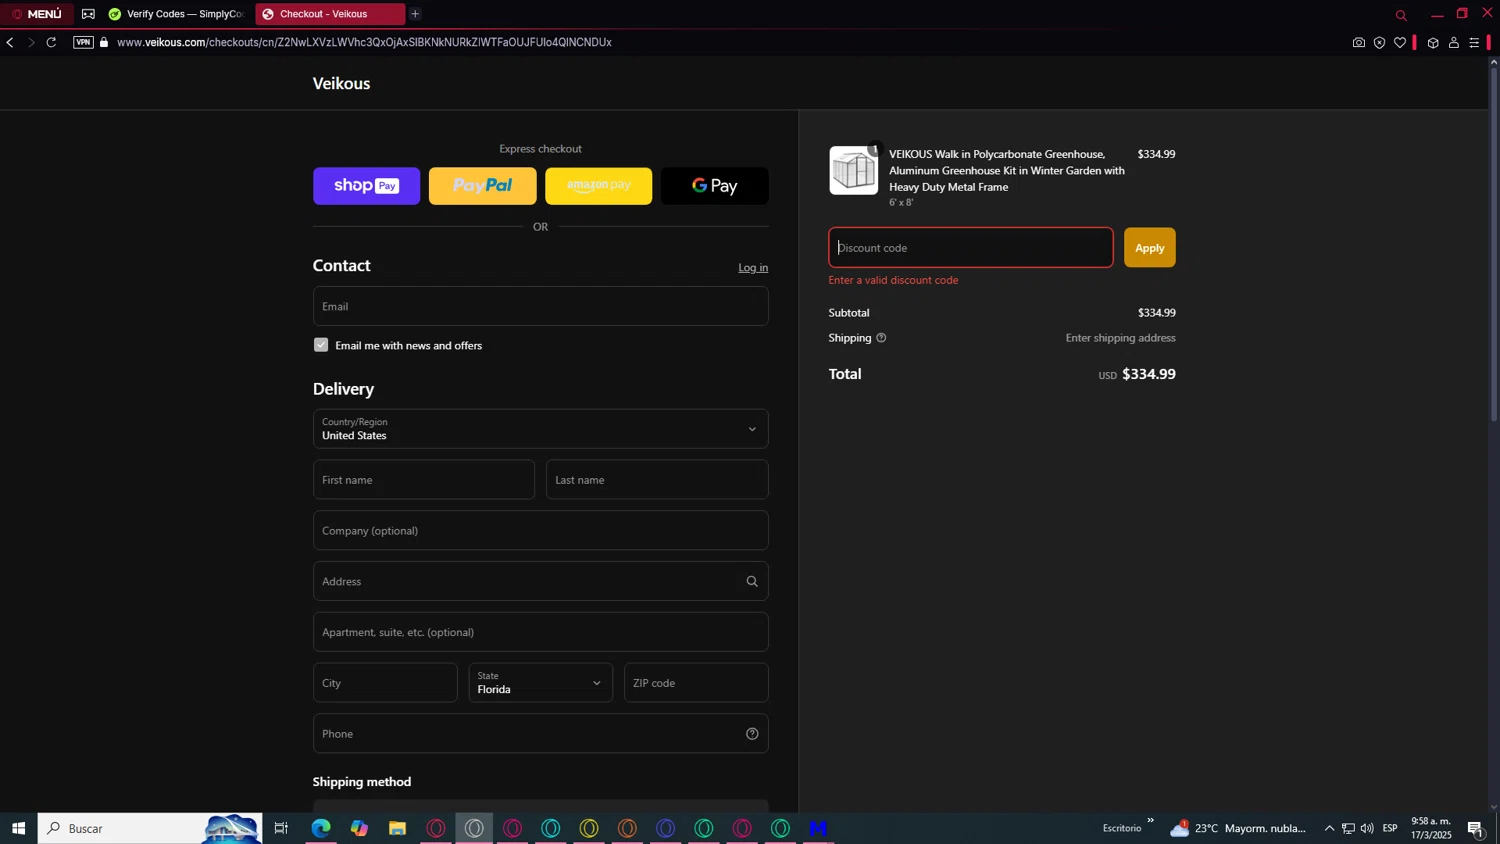The image size is (1500, 844).
Task: Open Copilot from the taskbar
Action: (x=359, y=828)
